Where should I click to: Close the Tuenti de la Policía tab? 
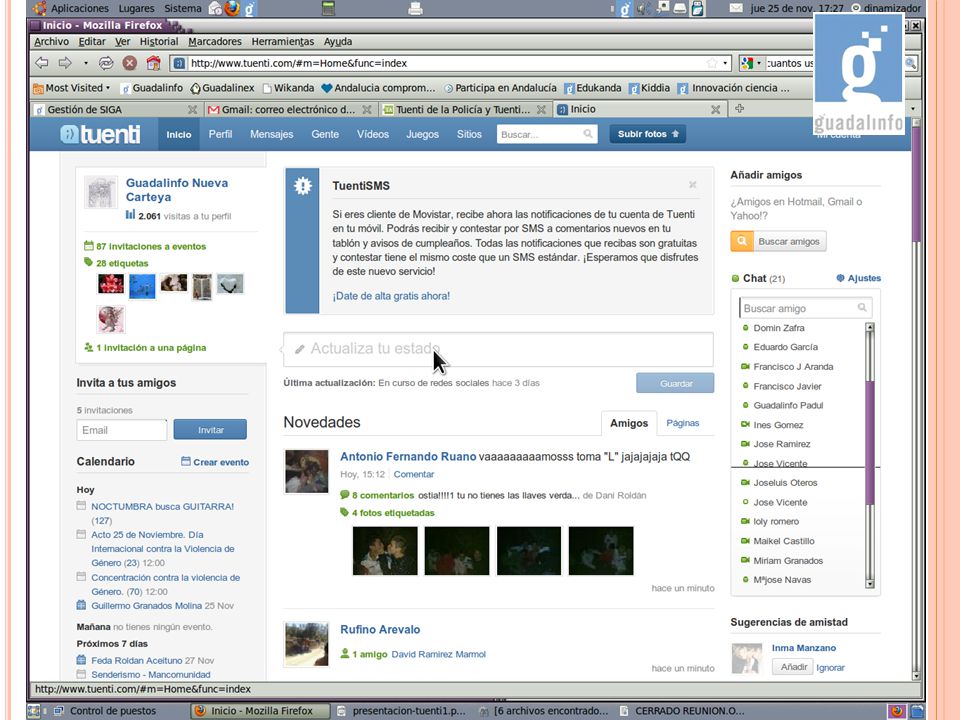point(541,110)
